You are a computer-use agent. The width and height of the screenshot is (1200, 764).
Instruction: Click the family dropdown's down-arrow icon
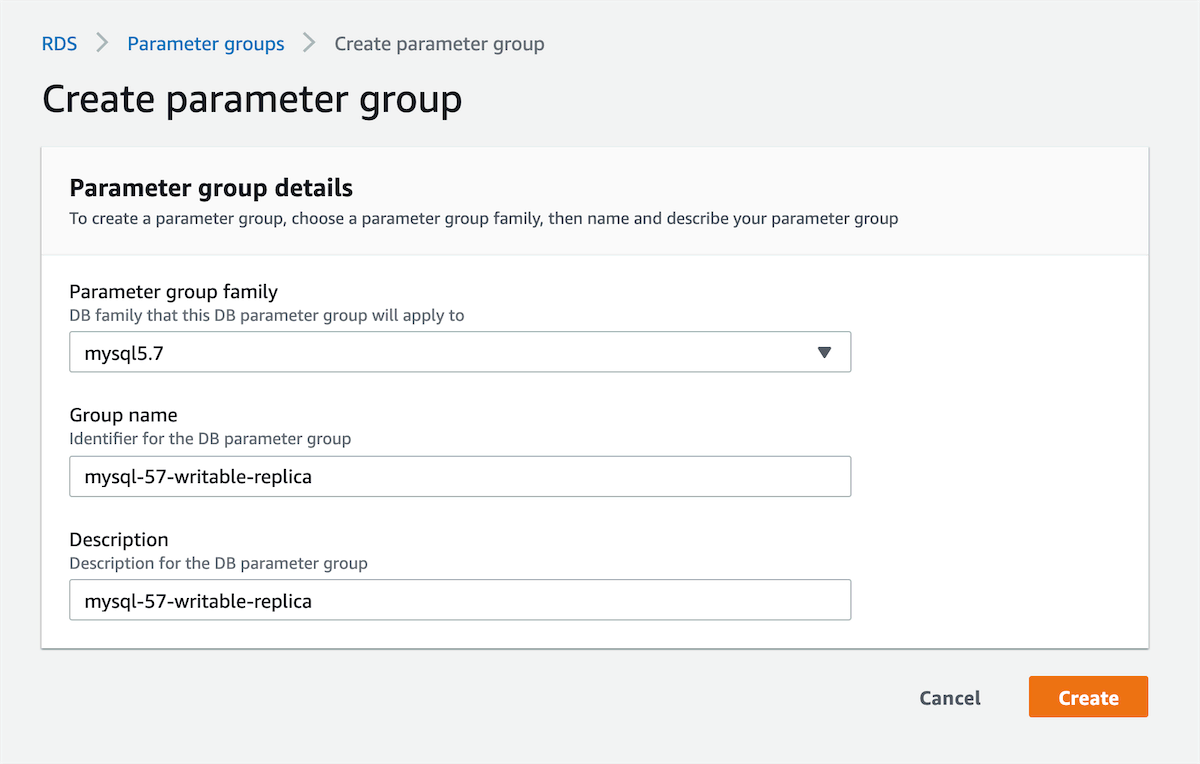click(x=824, y=352)
